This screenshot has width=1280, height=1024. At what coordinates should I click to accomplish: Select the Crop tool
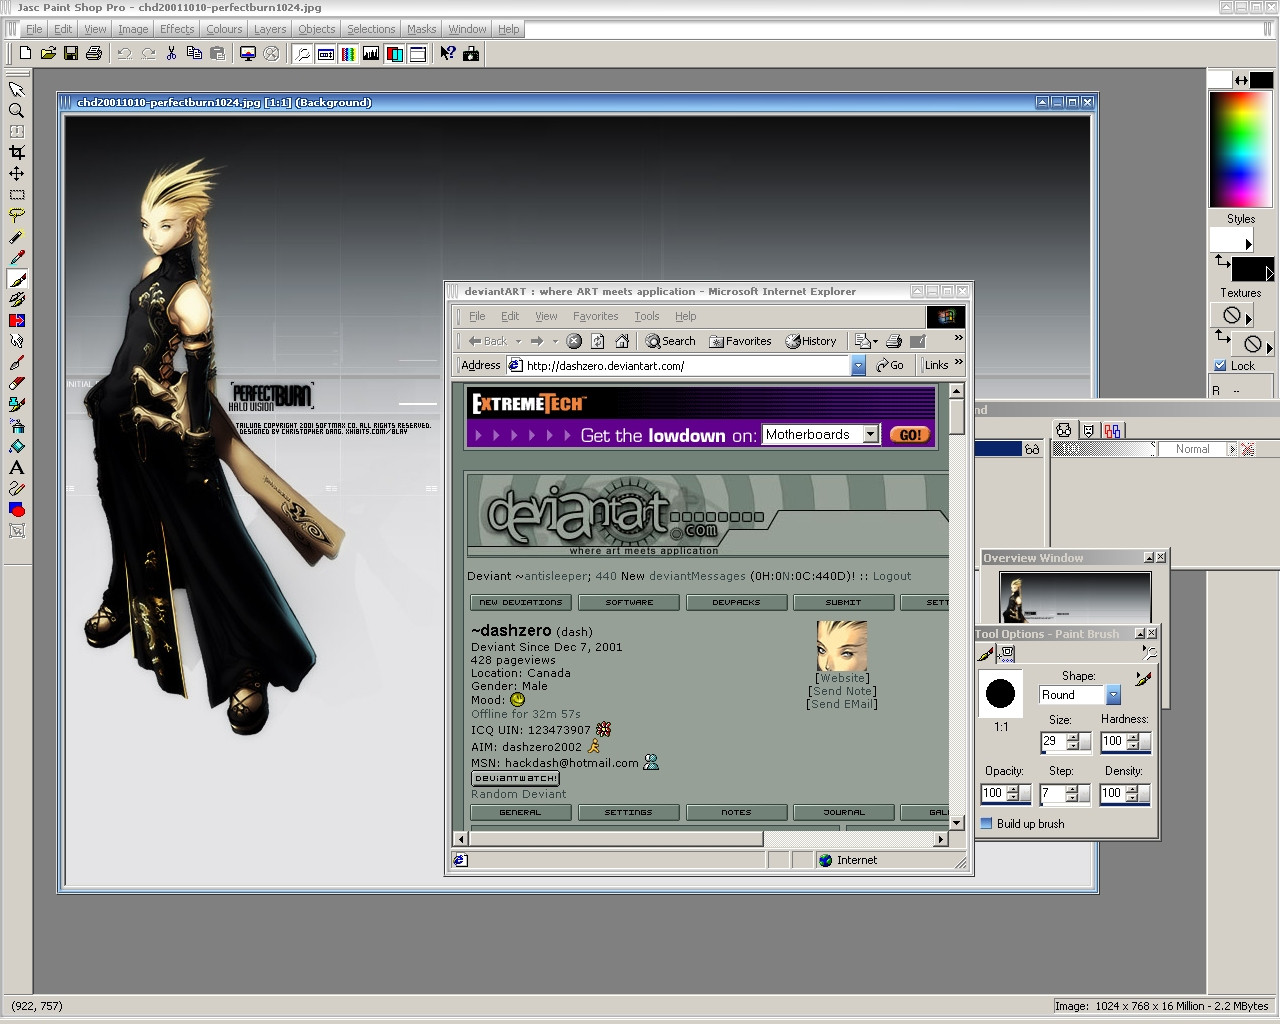tap(17, 152)
